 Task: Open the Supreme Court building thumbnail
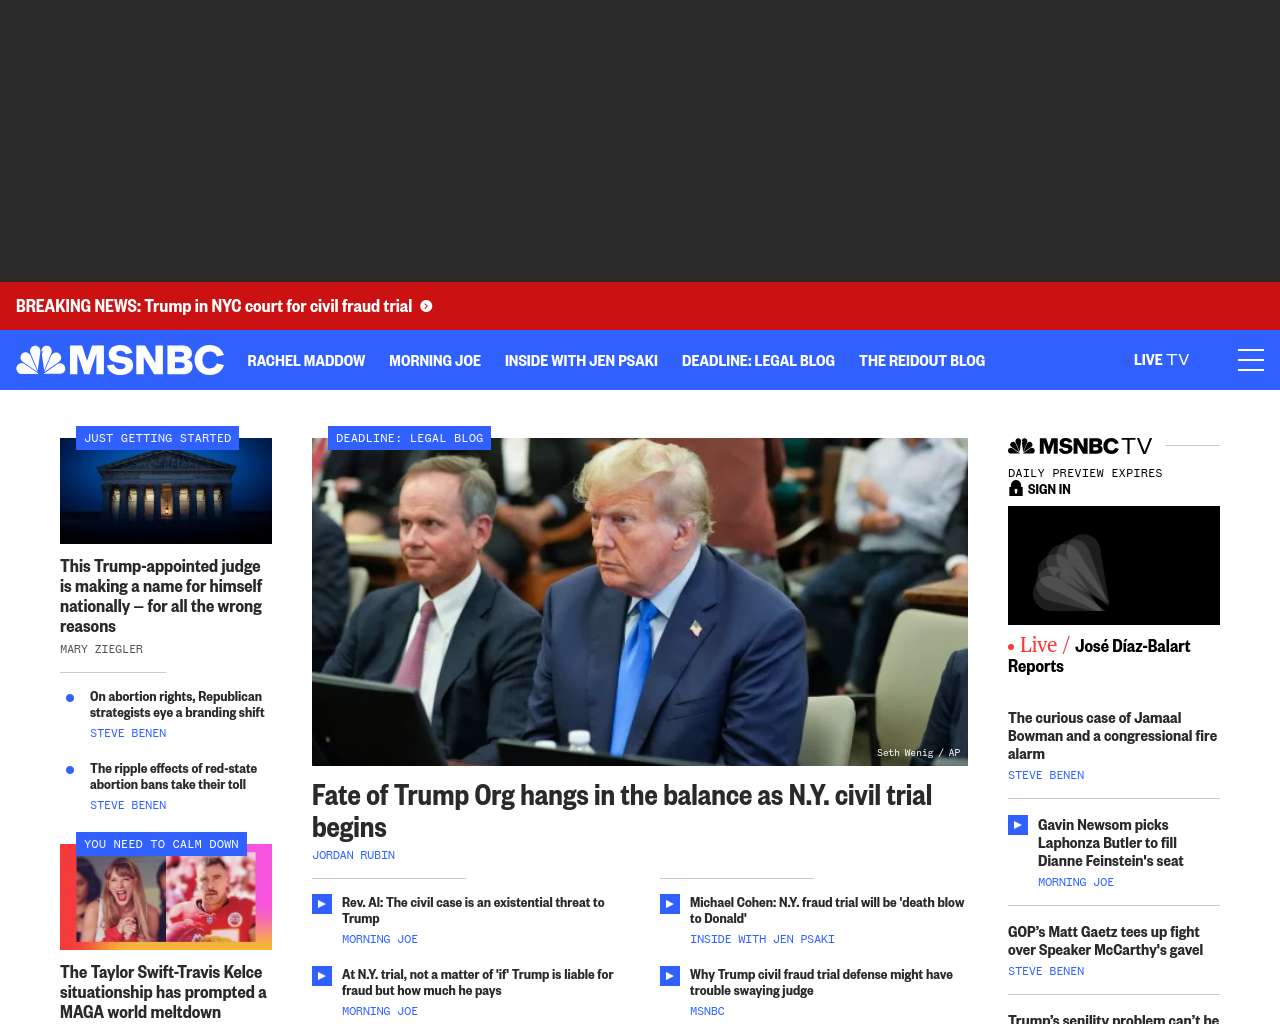[166, 491]
